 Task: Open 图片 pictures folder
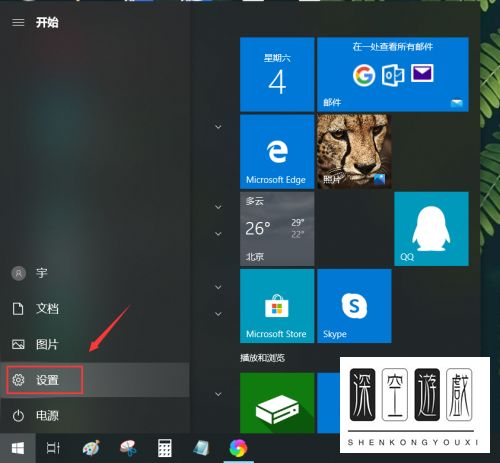point(95,344)
